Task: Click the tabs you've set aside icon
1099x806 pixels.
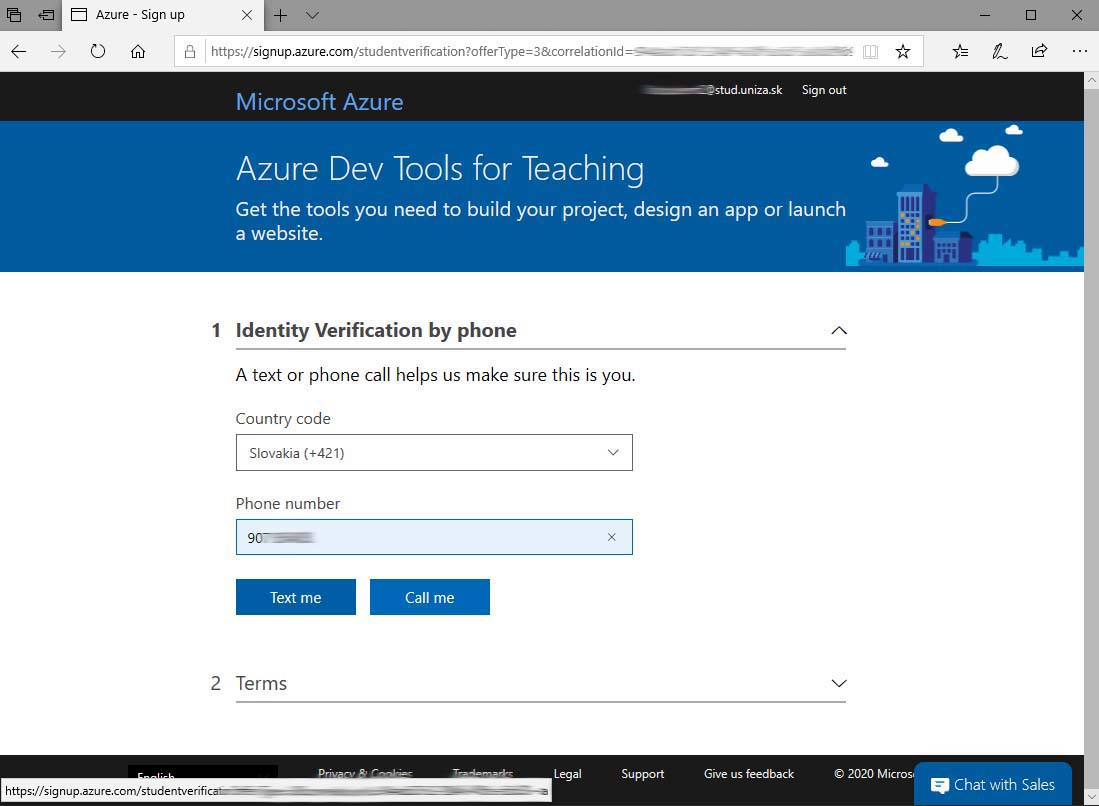Action: pos(13,15)
